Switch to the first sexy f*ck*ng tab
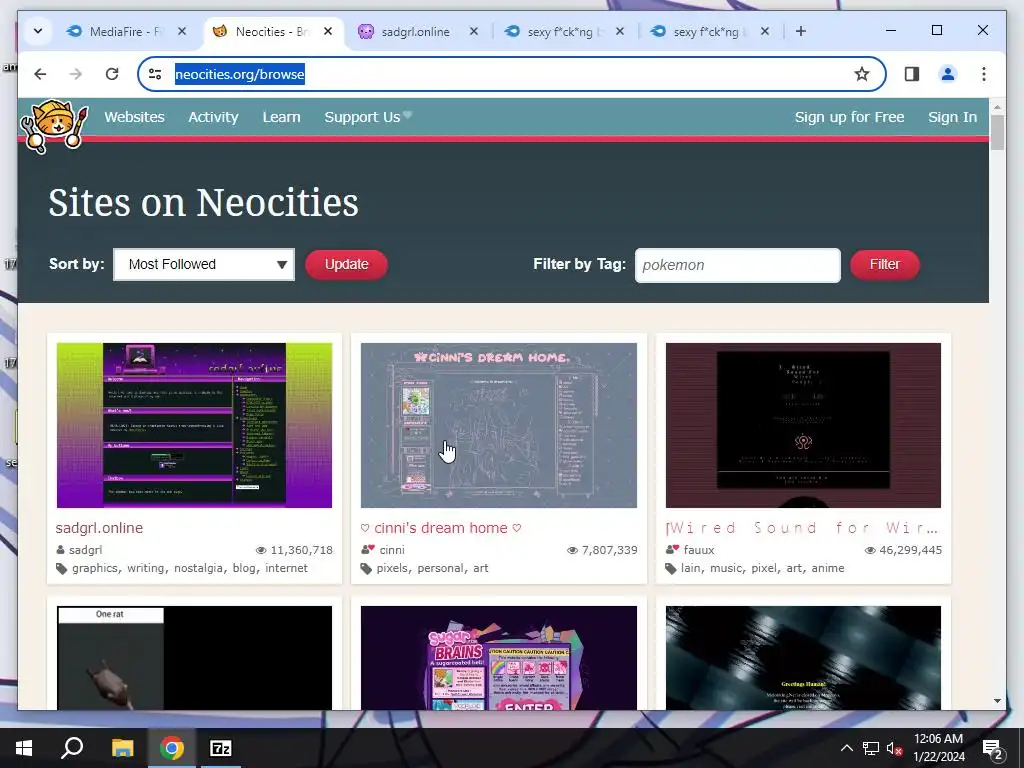Viewport: 1024px width, 768px height. pyautogui.click(x=560, y=31)
